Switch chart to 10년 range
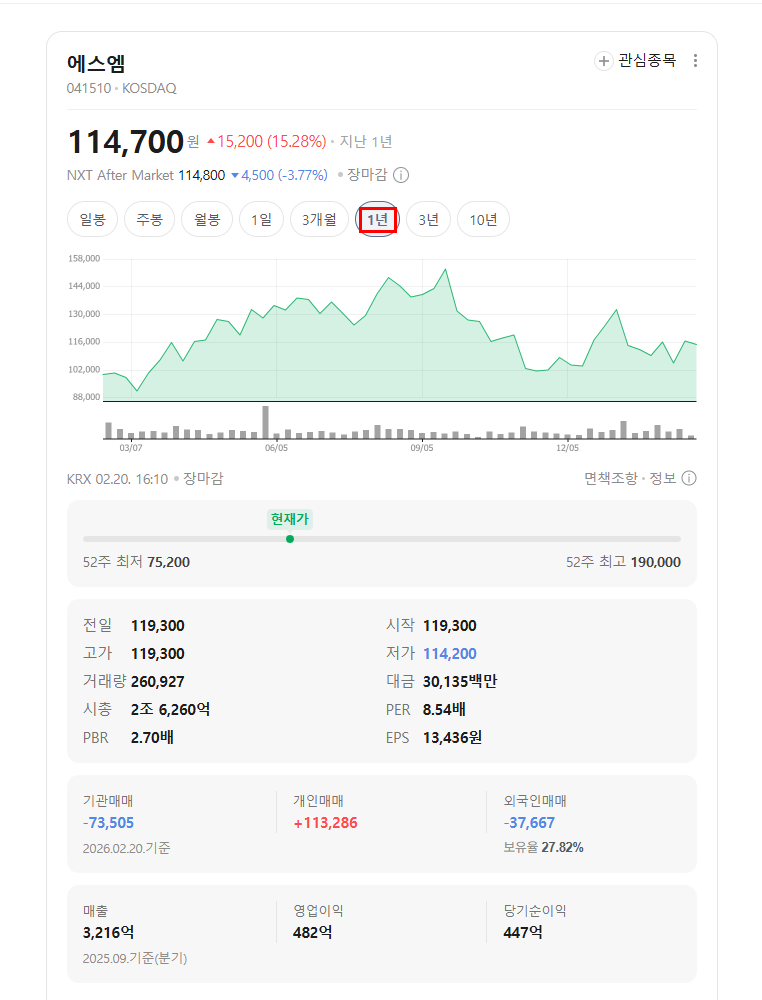Image resolution: width=762 pixels, height=1000 pixels. click(x=483, y=219)
